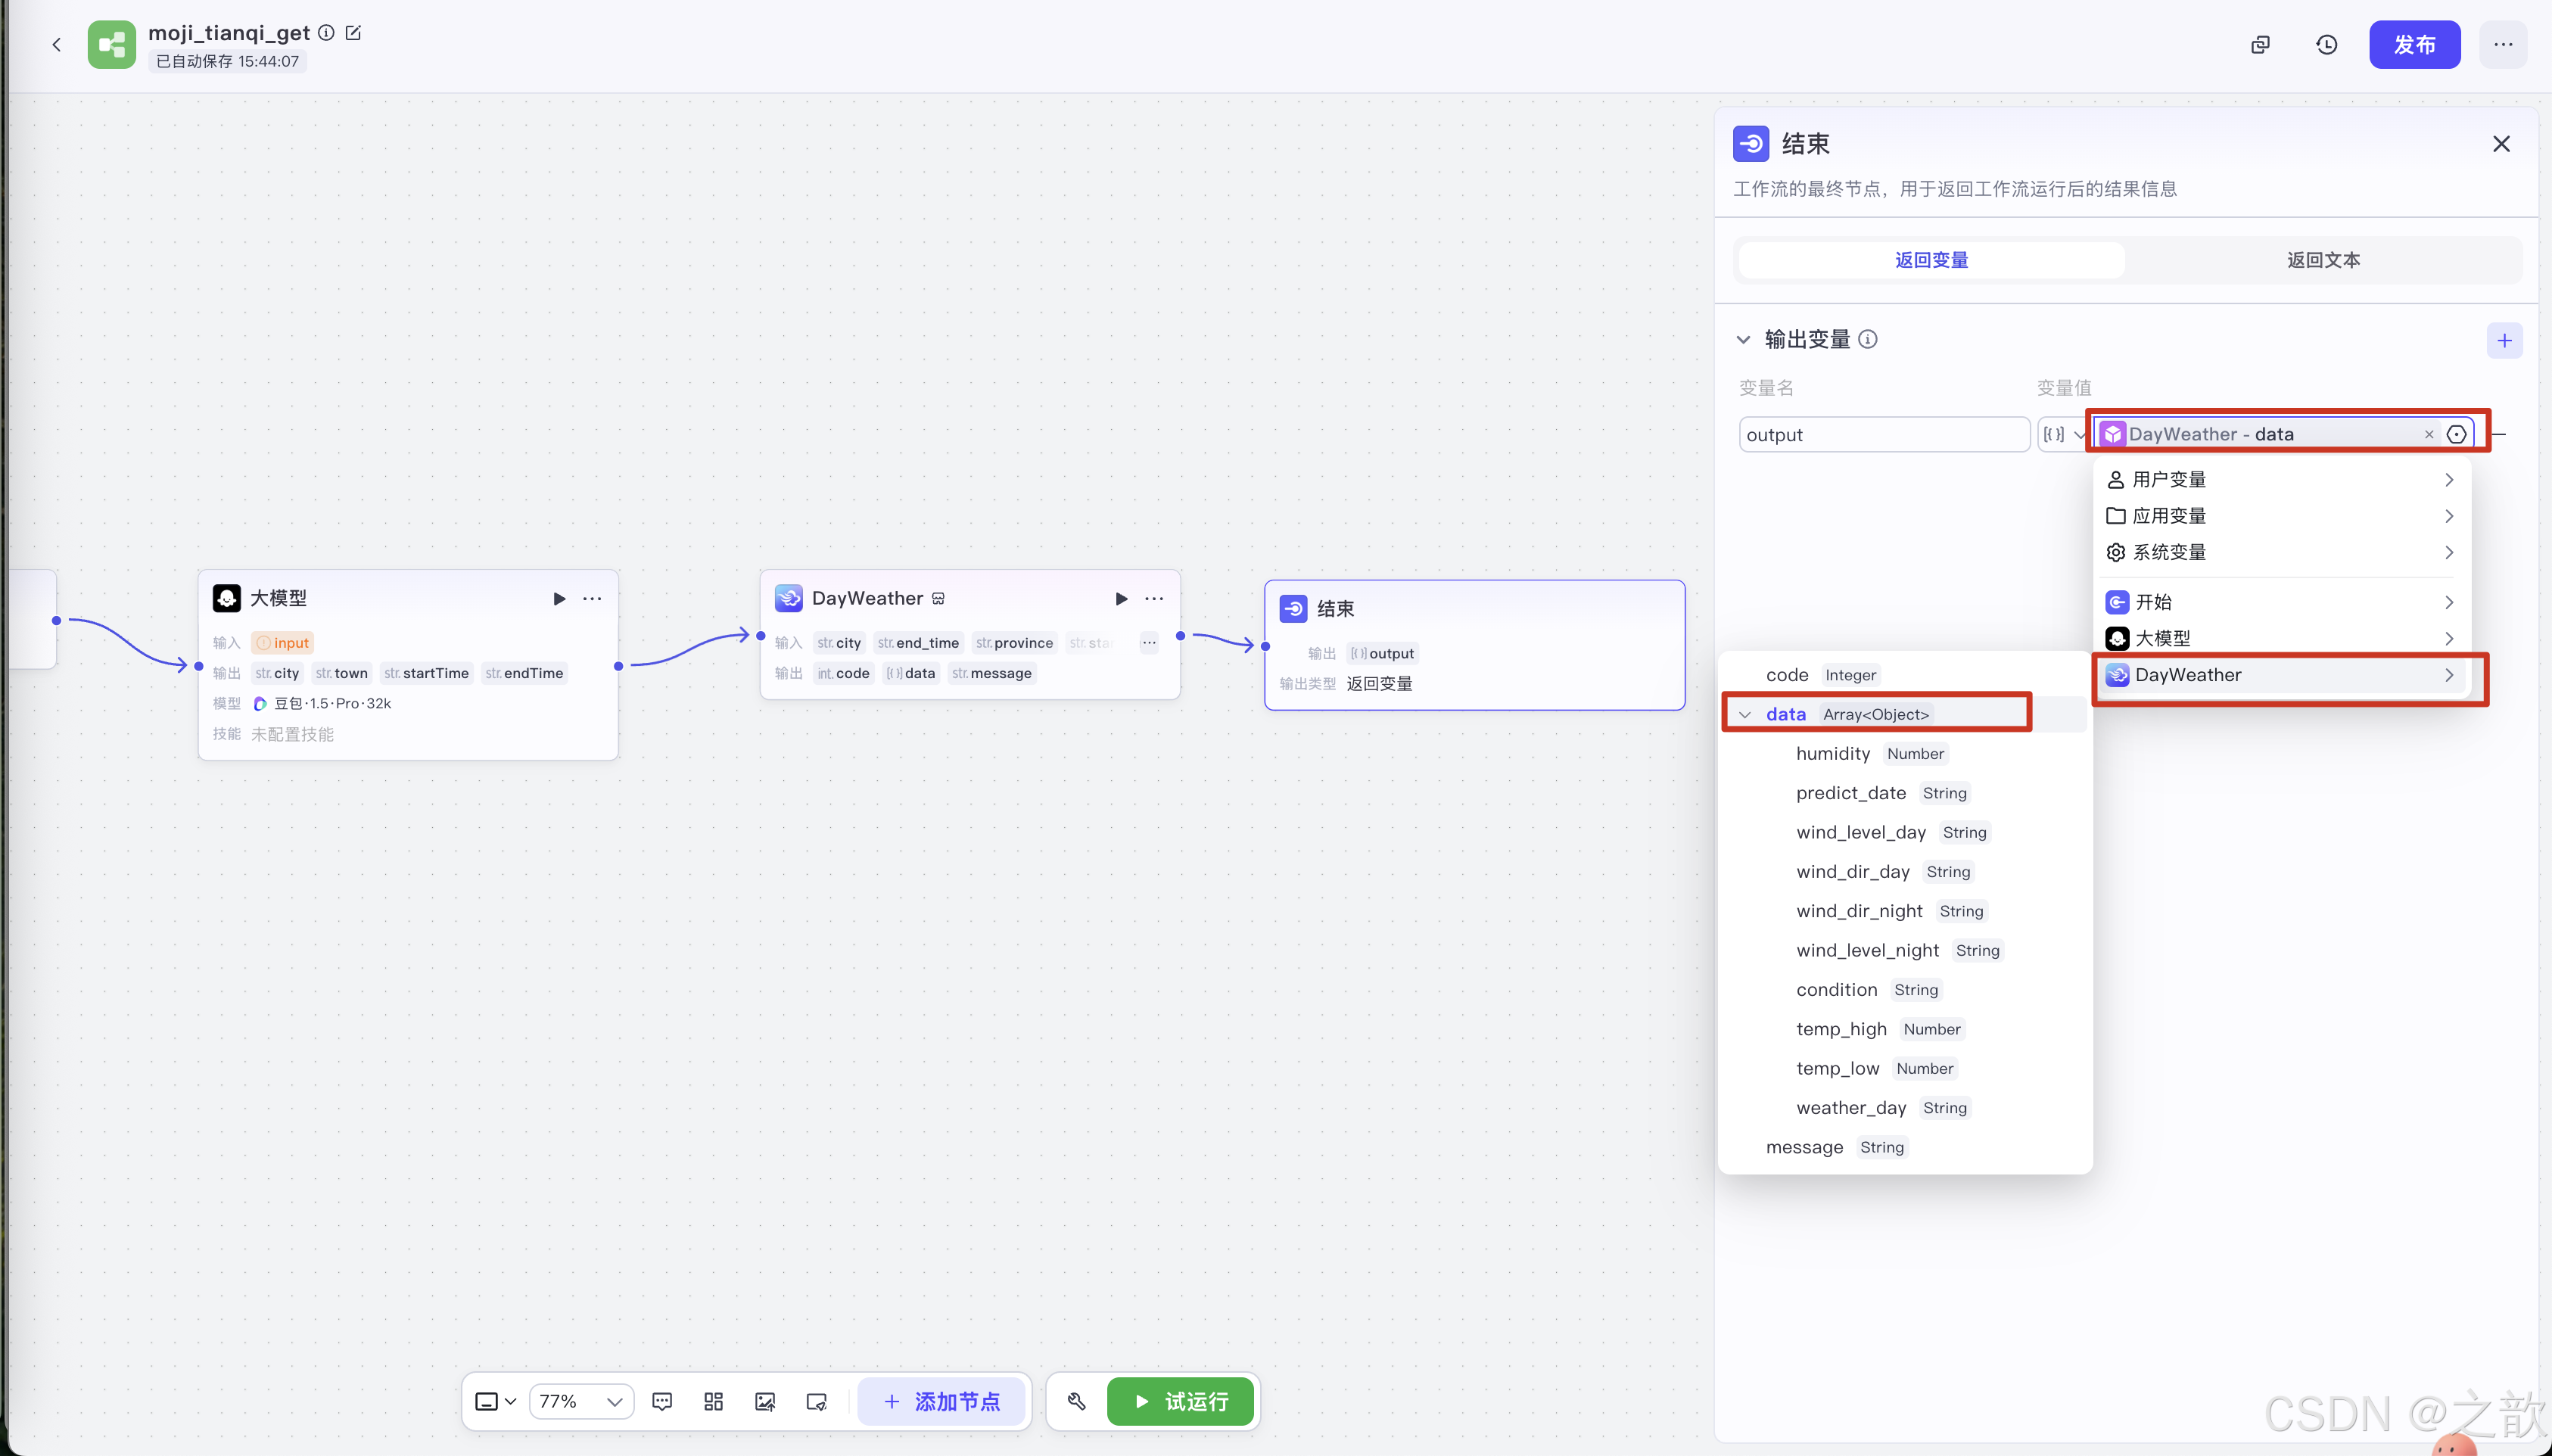Collapse the data Array<Object> tree item

click(1745, 714)
